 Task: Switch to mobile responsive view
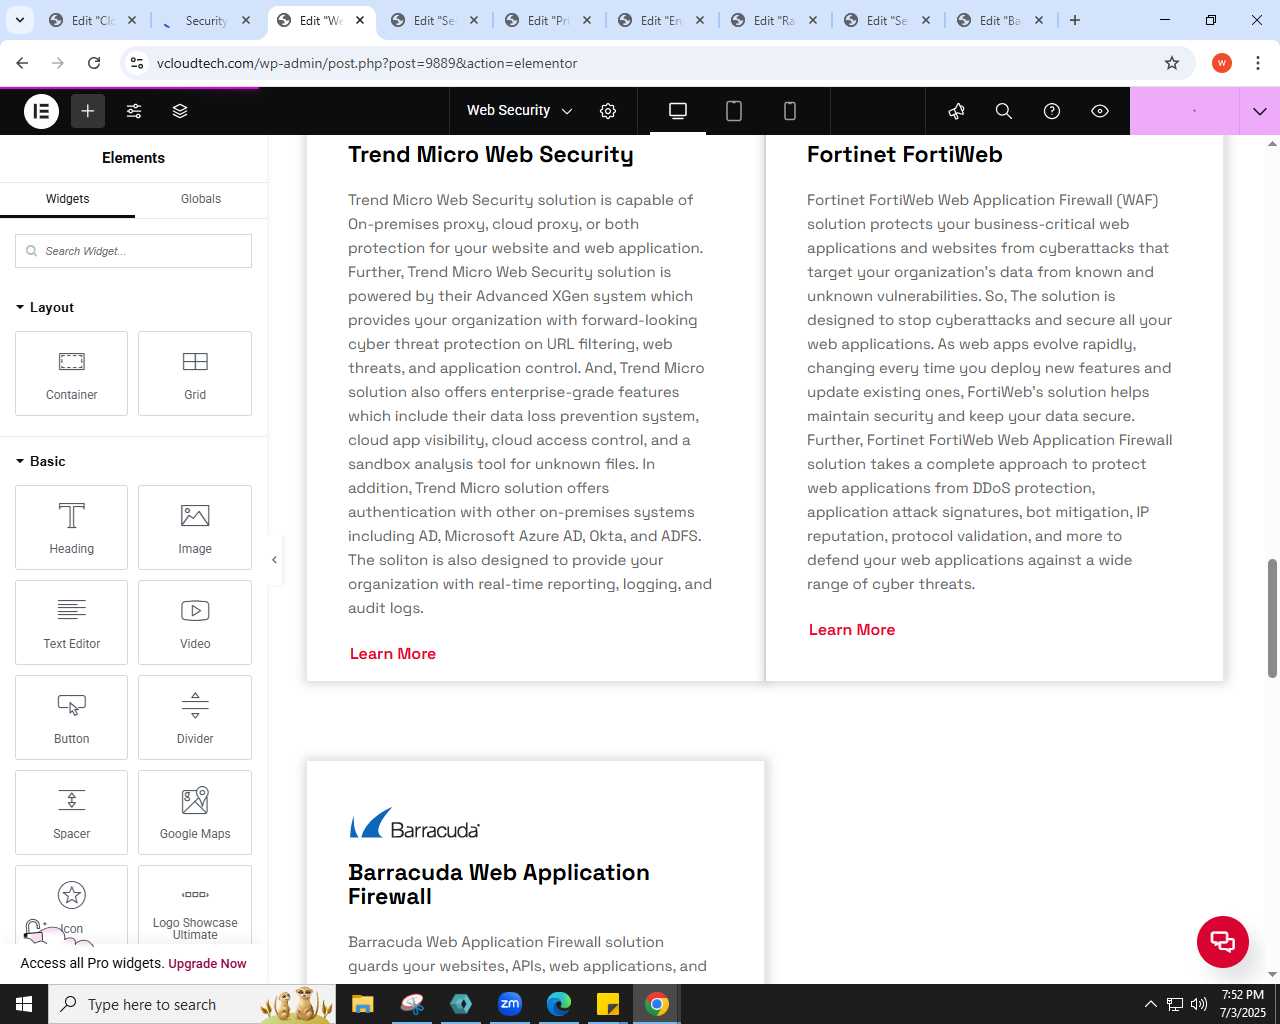pyautogui.click(x=790, y=111)
